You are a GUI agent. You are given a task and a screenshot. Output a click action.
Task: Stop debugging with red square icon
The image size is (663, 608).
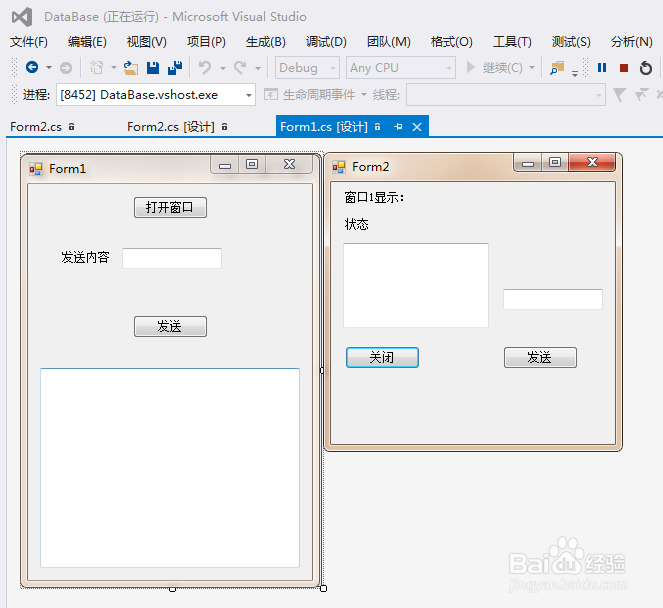click(x=624, y=68)
